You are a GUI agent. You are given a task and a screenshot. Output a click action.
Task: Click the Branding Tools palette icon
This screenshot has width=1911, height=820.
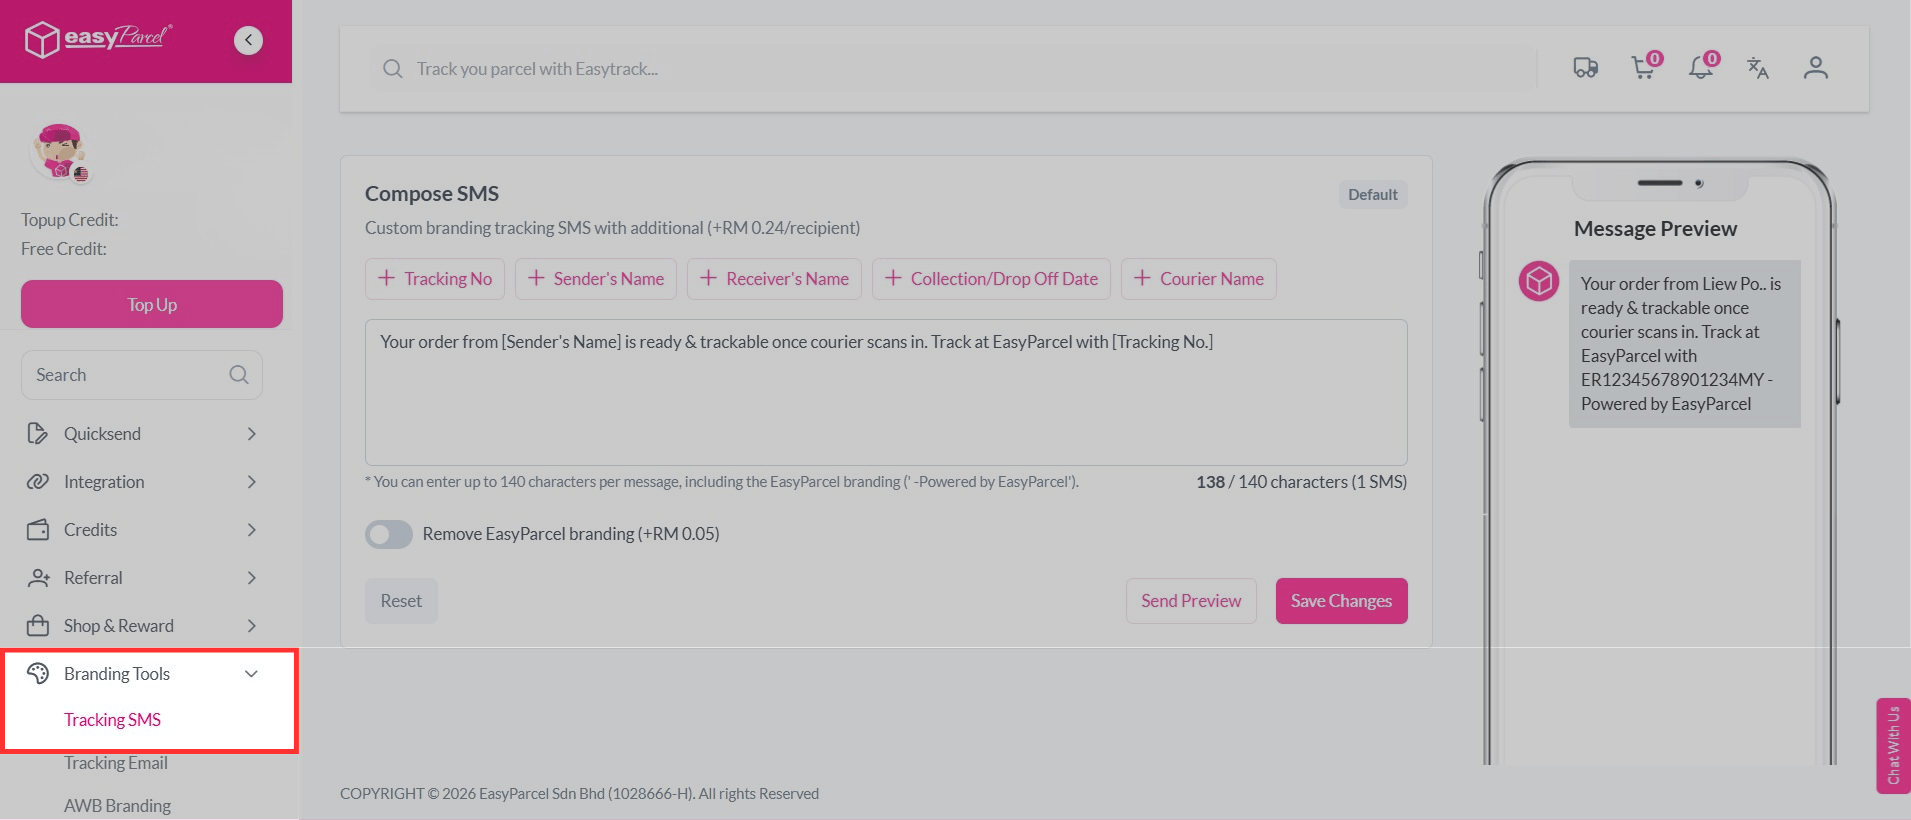(x=38, y=674)
